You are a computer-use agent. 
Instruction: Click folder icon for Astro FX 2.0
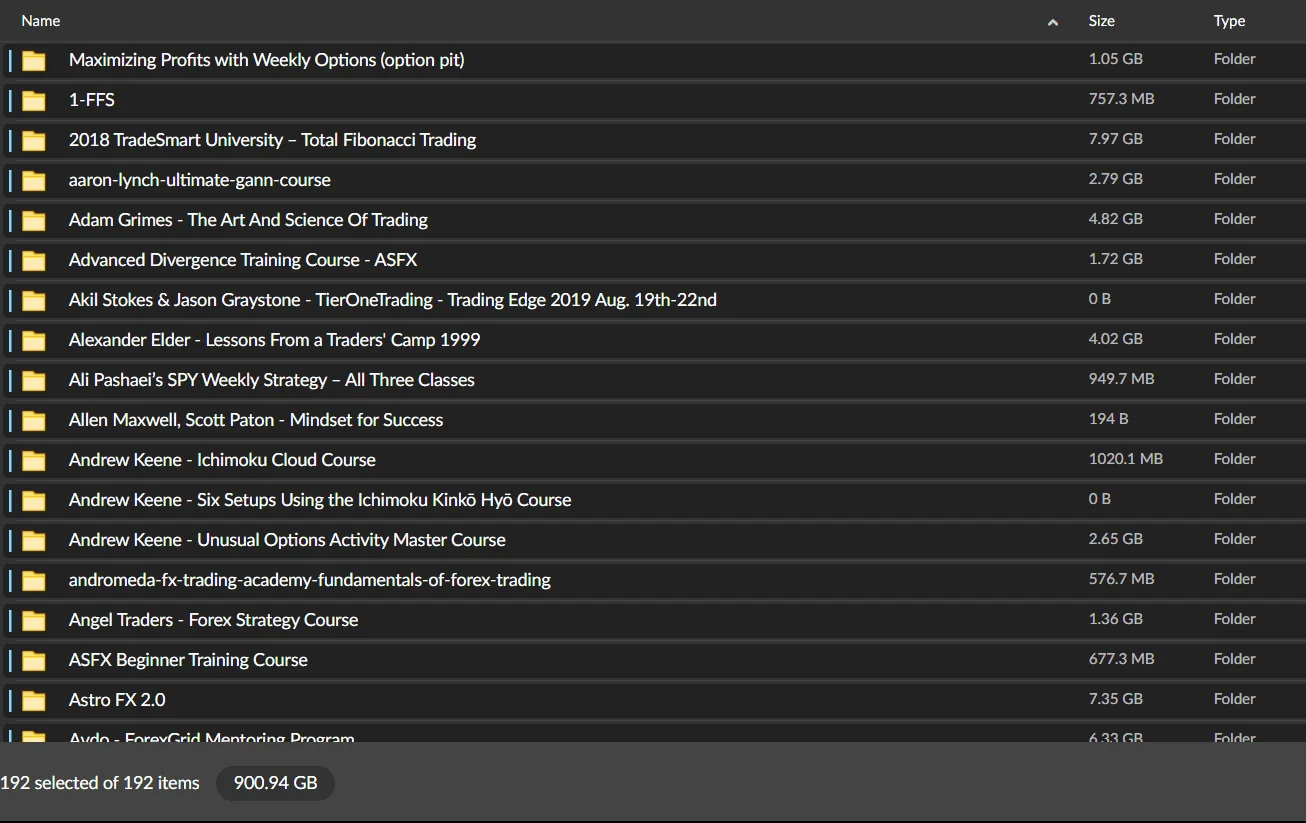pos(34,701)
